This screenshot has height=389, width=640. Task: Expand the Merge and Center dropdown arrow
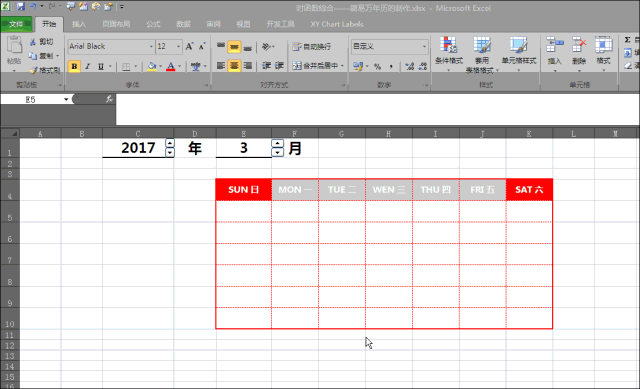tap(342, 66)
